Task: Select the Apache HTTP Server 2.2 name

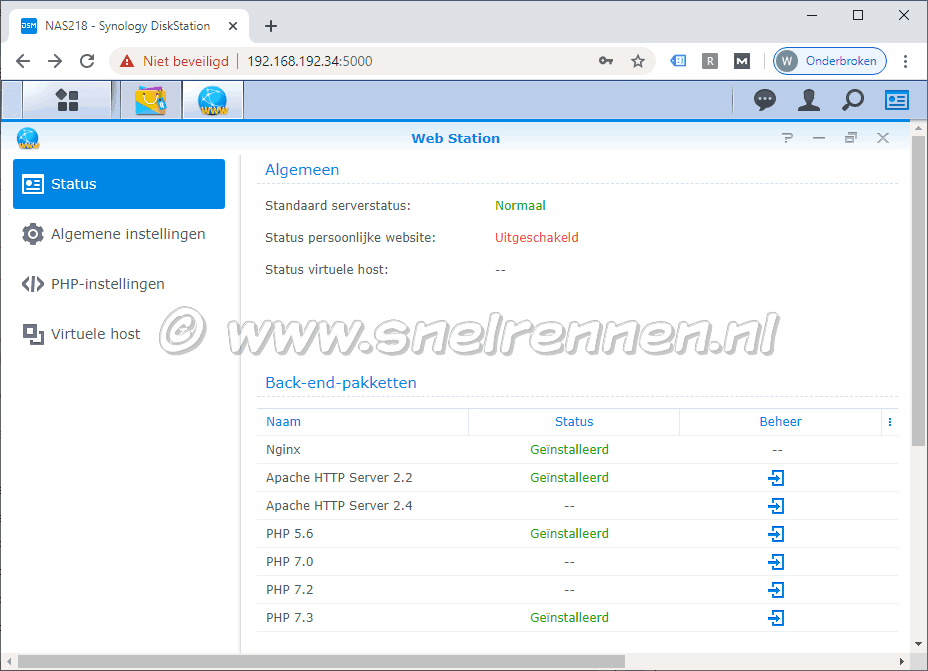Action: click(339, 478)
